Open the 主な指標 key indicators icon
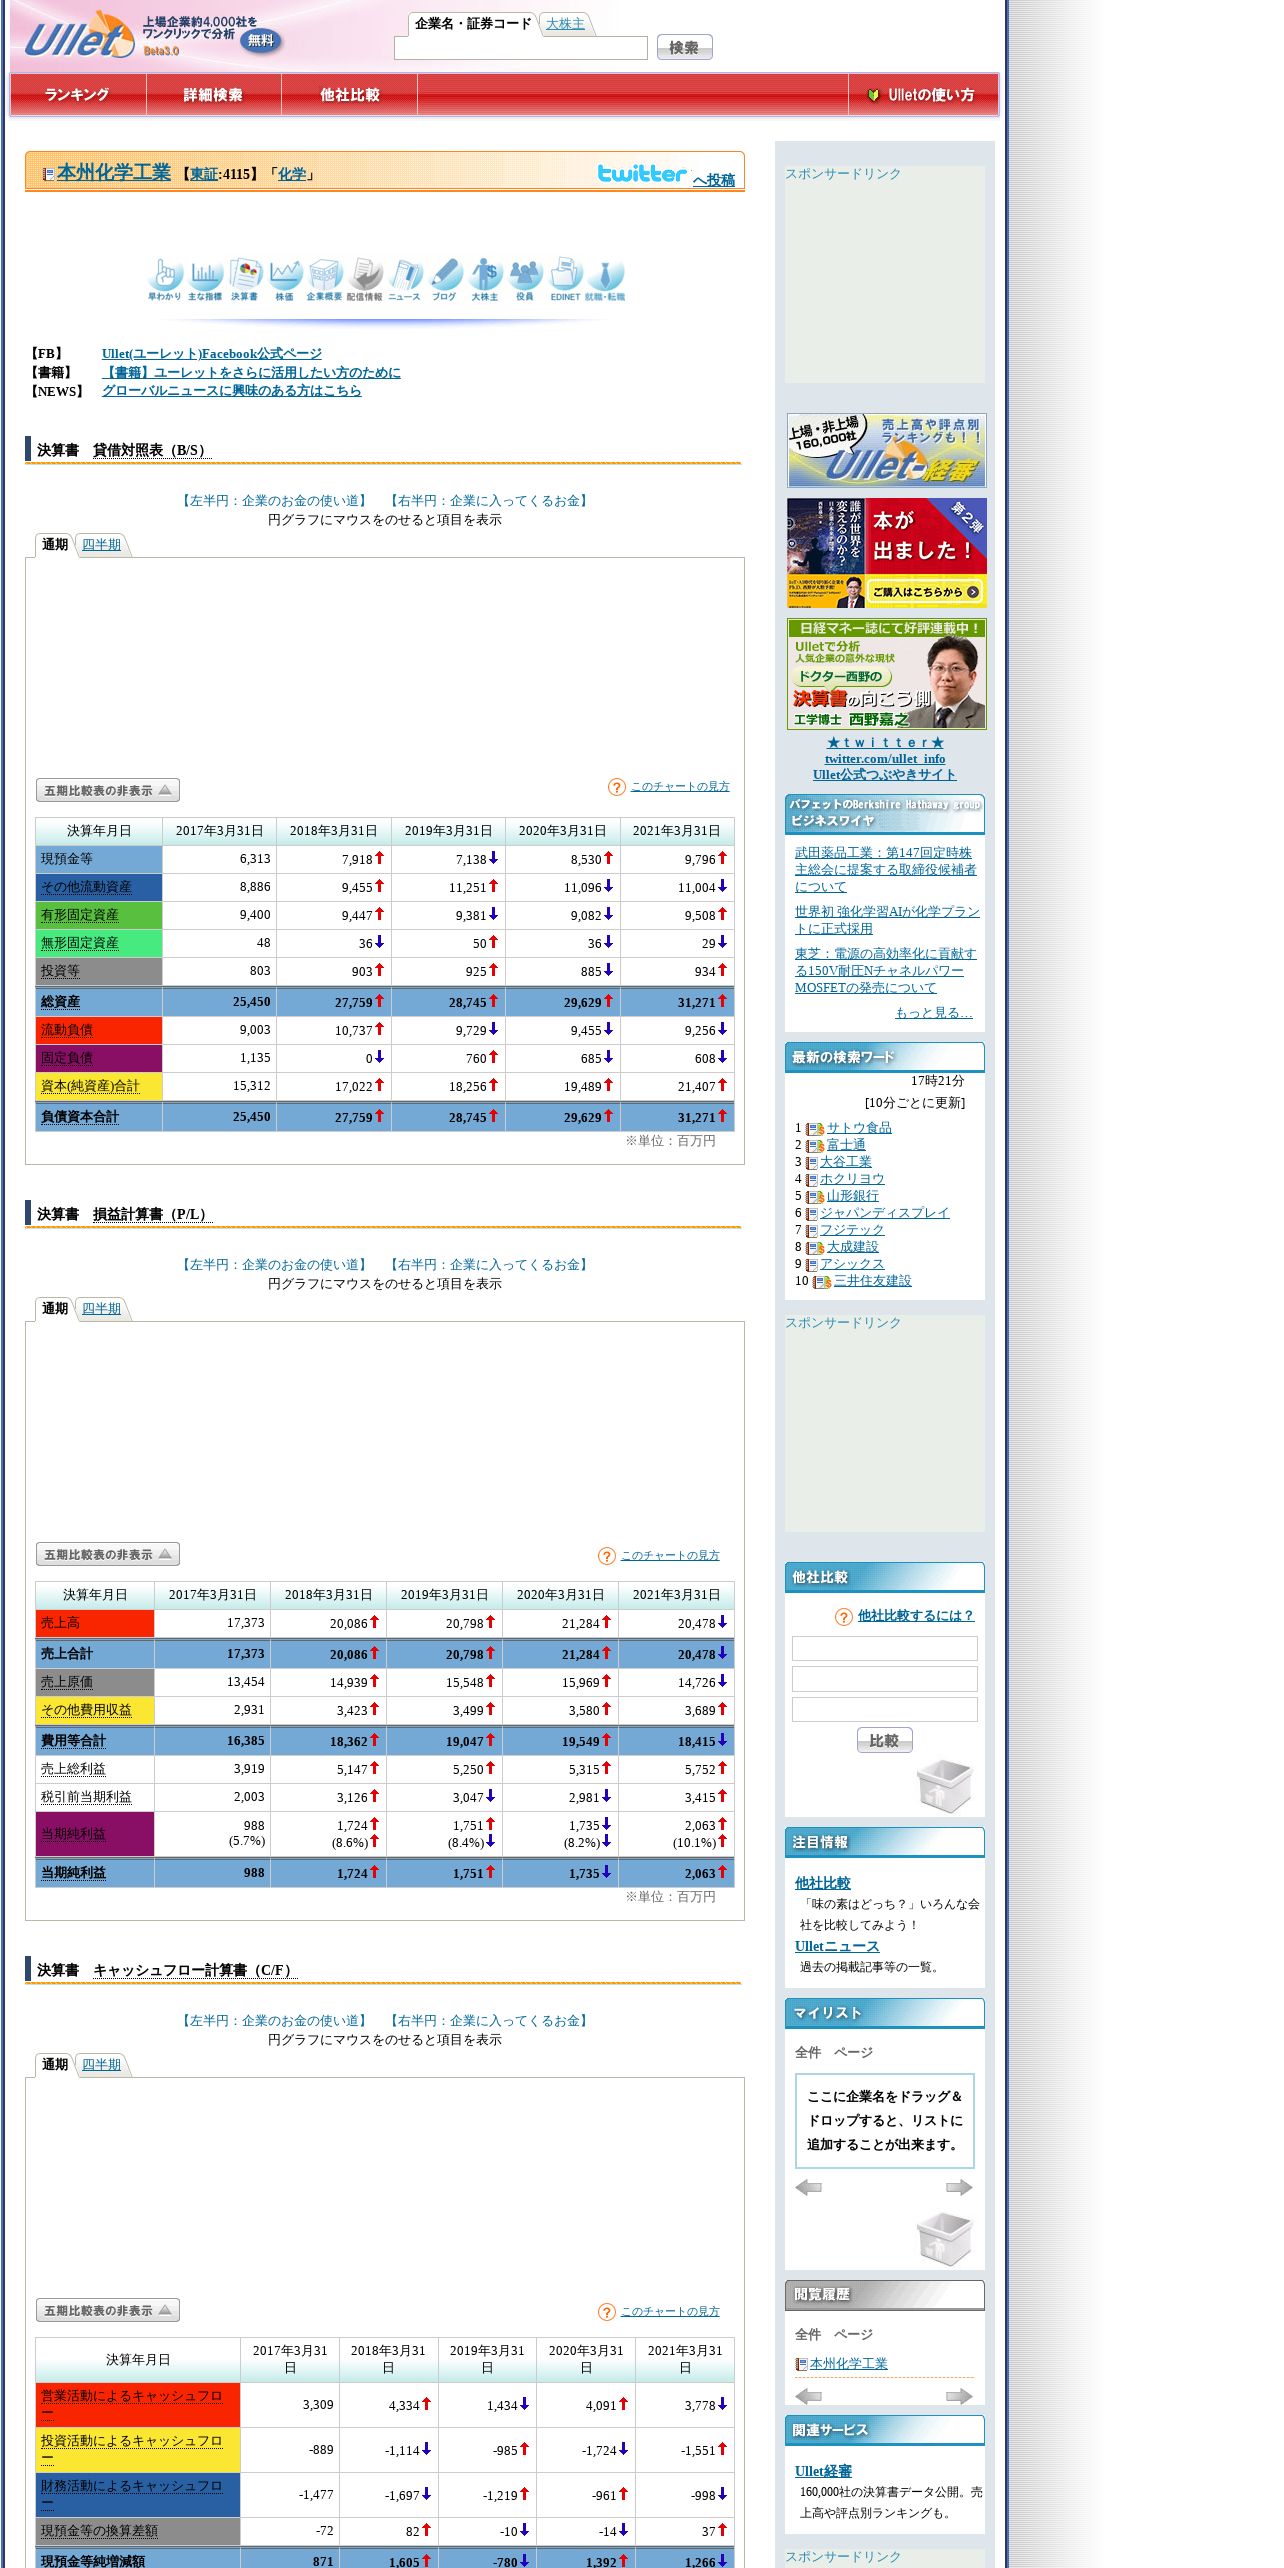1284x2568 pixels. pos(205,280)
